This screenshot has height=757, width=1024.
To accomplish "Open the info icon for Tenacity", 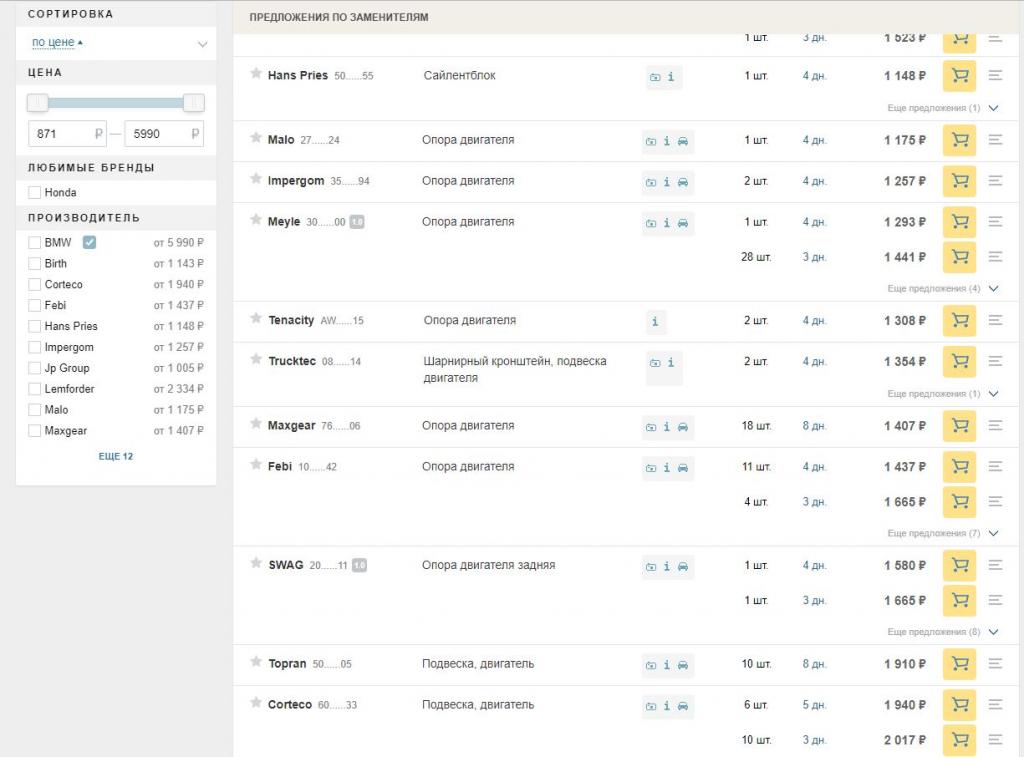I will coord(655,321).
